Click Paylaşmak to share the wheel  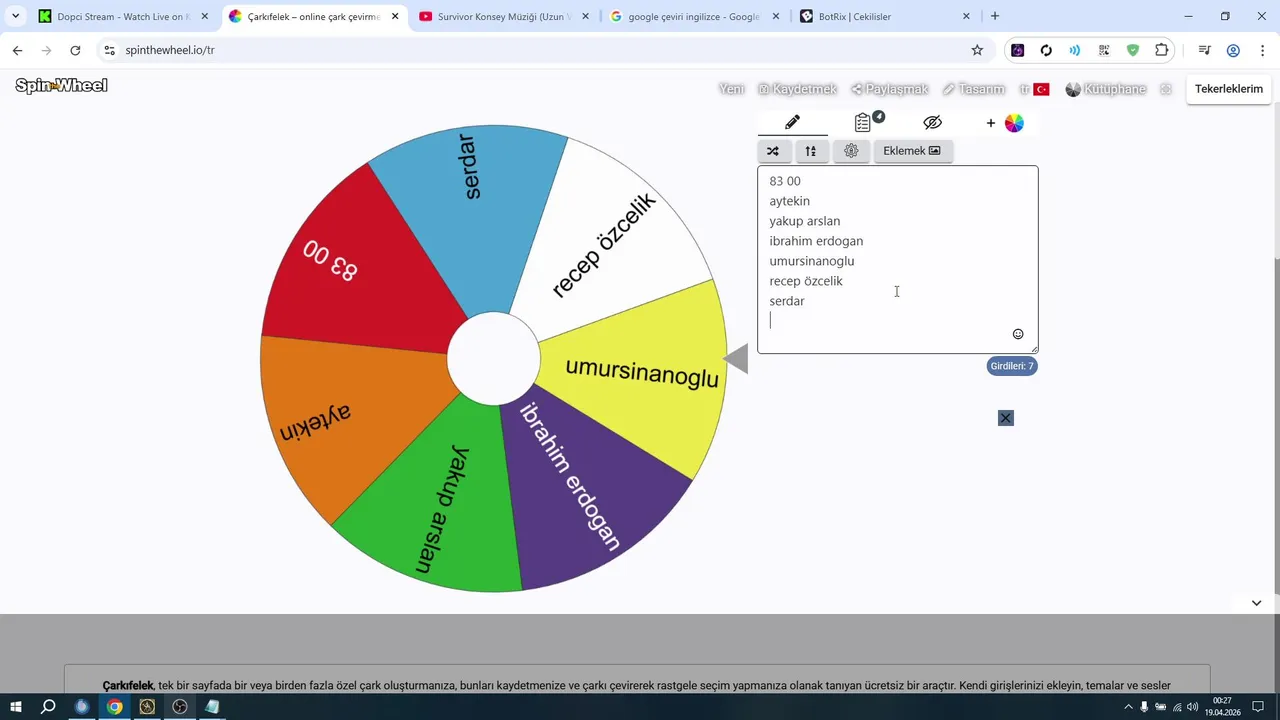point(890,89)
